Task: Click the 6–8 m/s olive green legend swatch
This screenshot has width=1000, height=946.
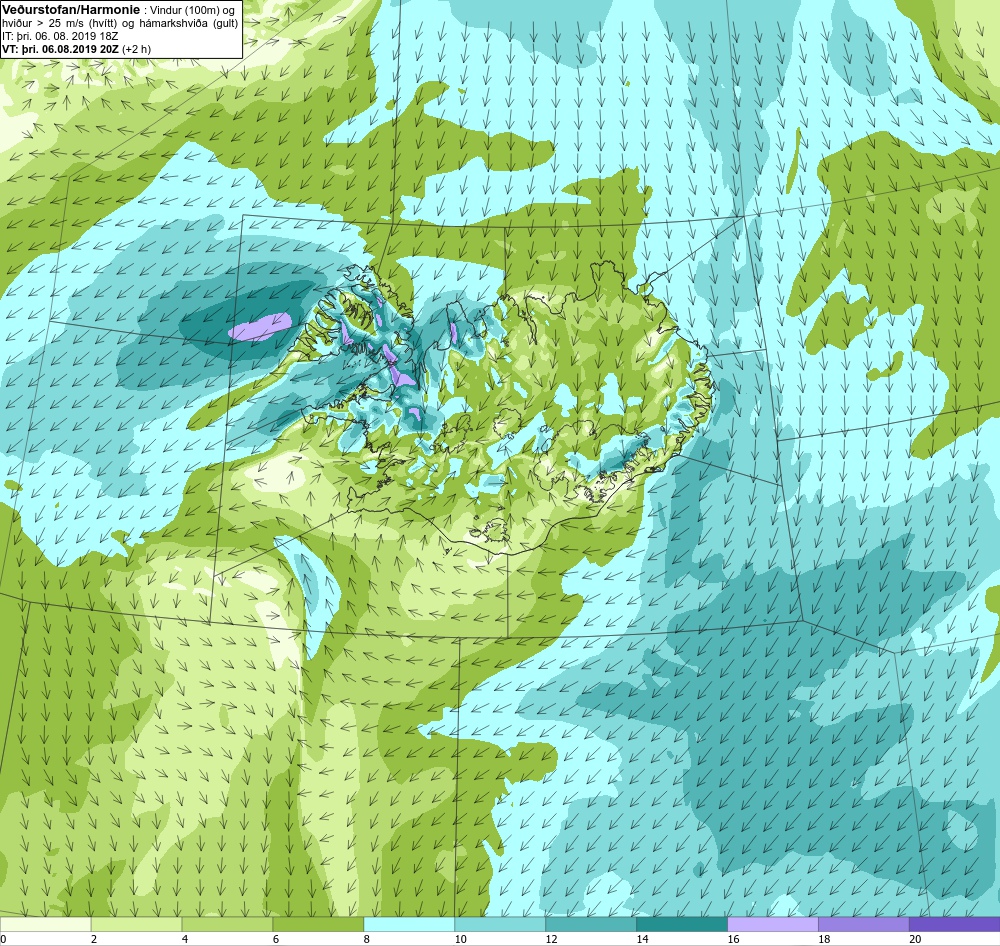Action: (x=318, y=924)
